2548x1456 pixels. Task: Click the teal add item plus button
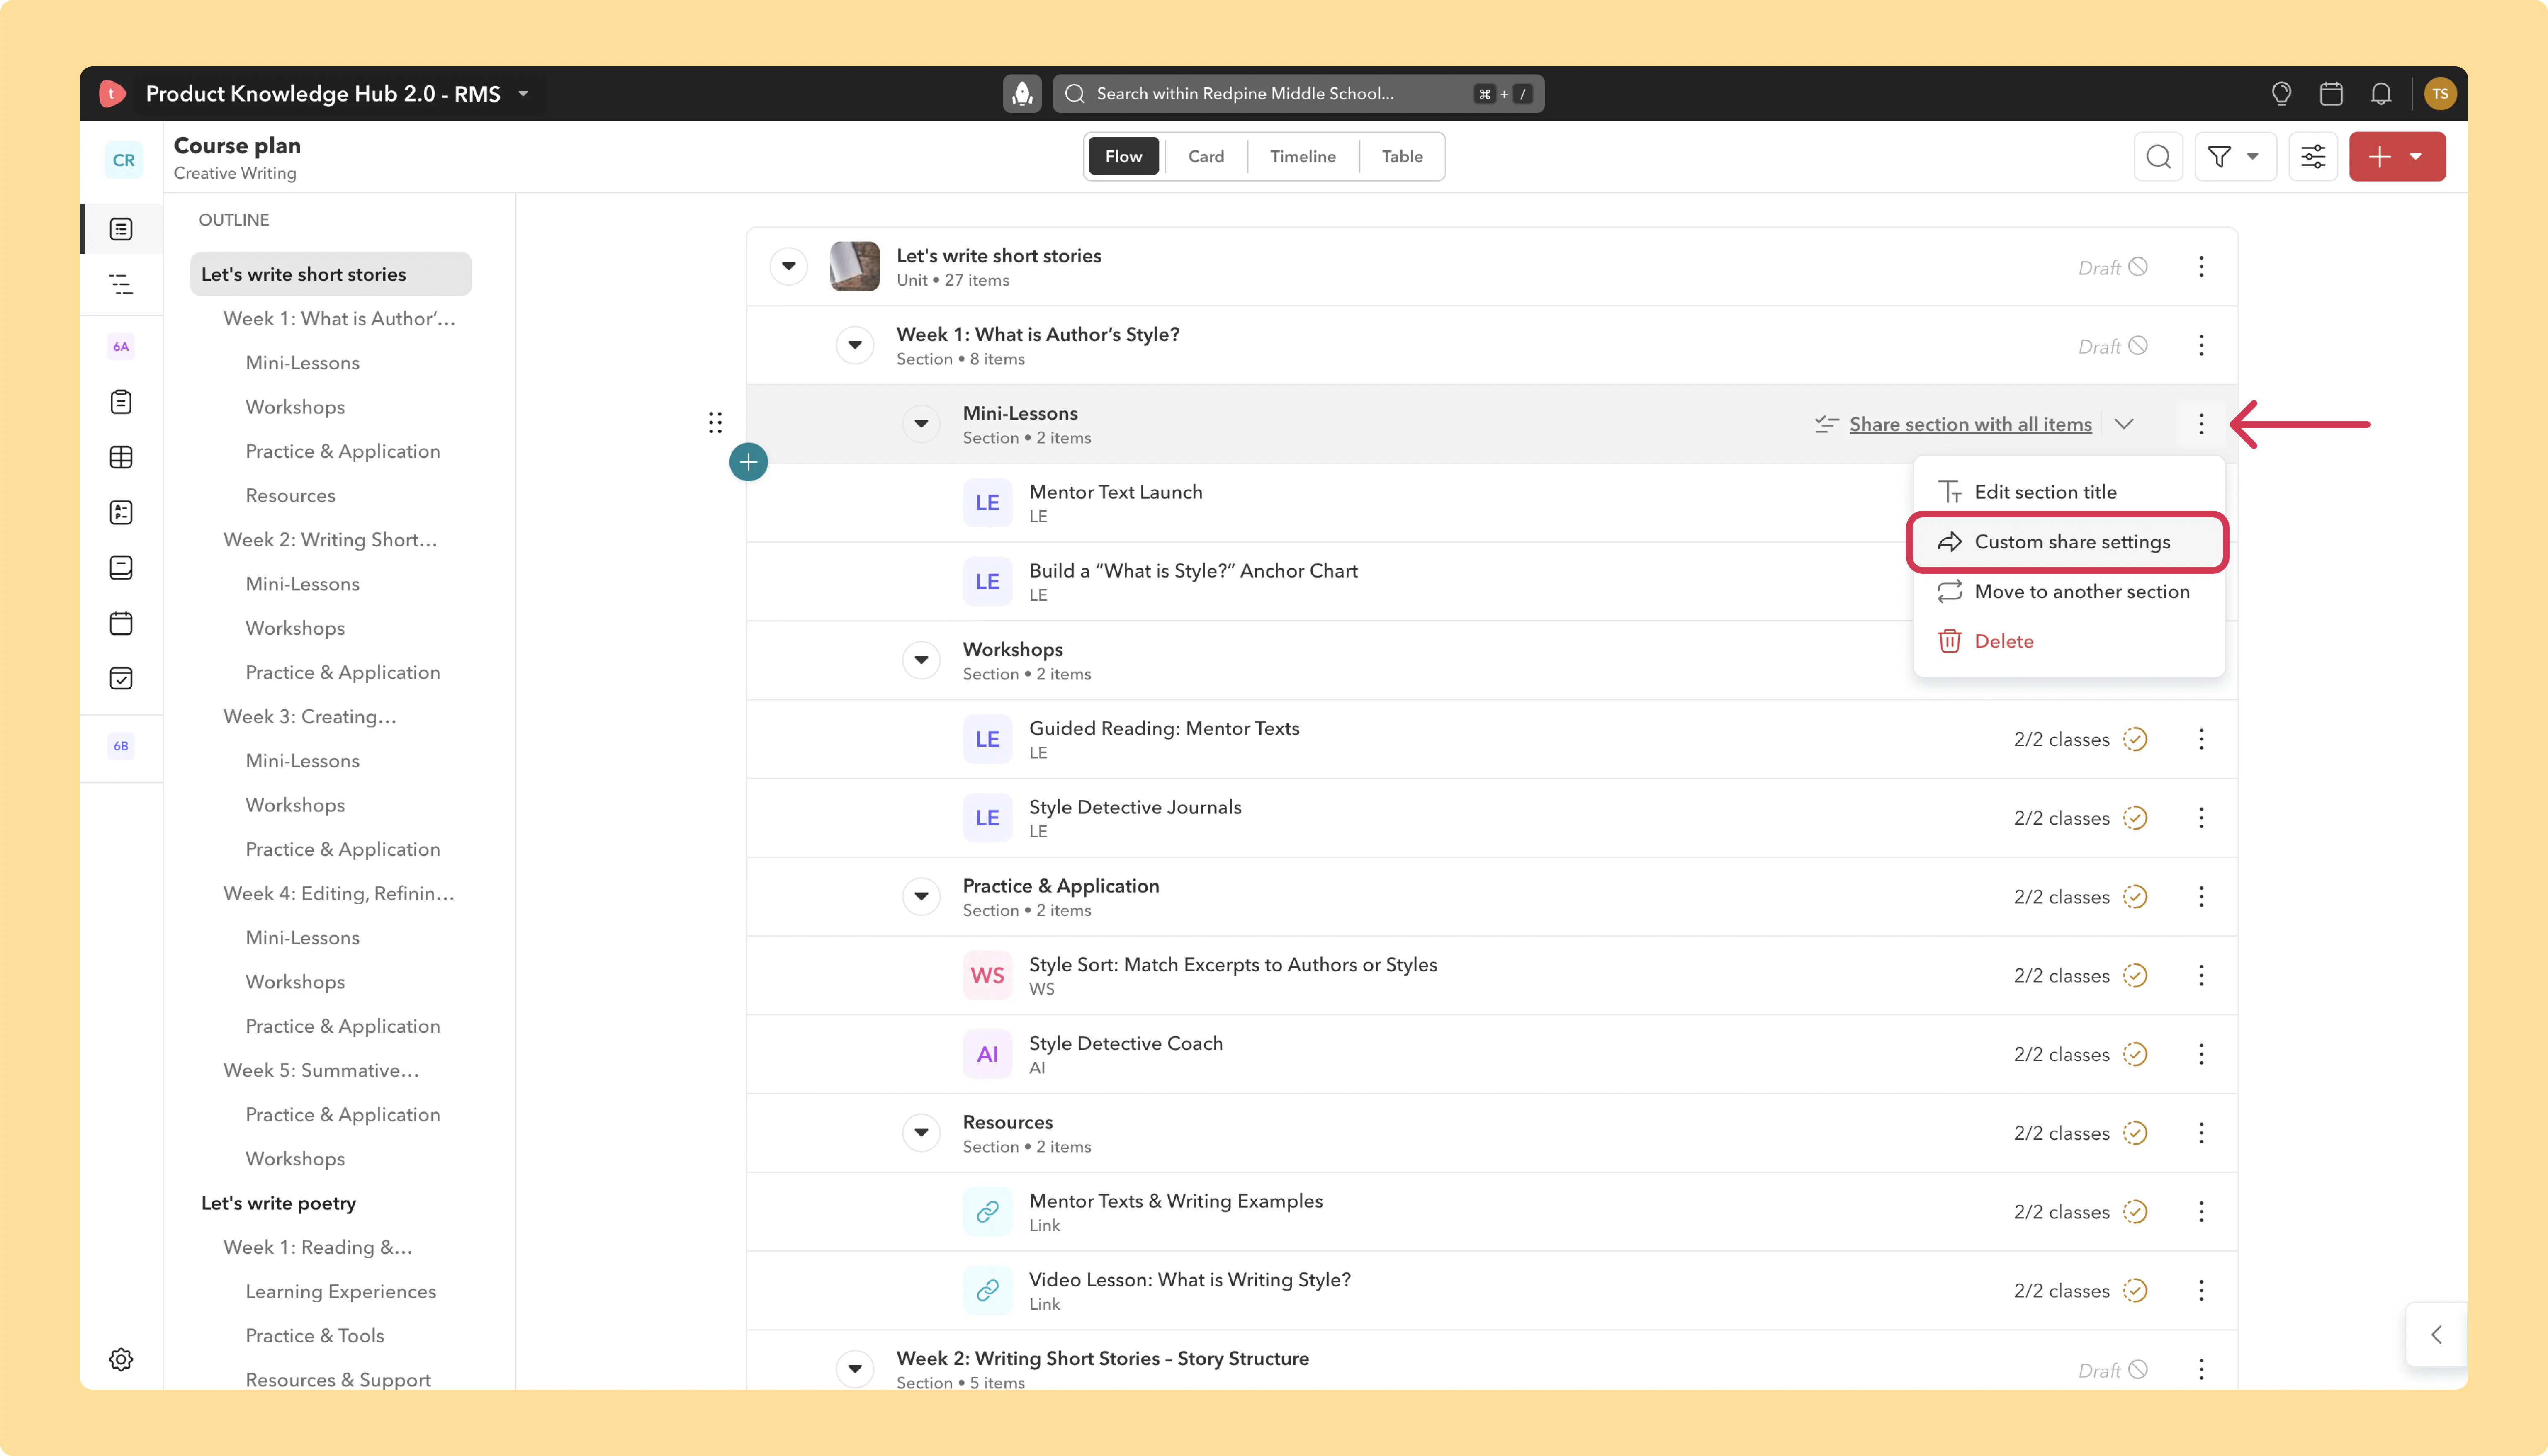pos(748,462)
